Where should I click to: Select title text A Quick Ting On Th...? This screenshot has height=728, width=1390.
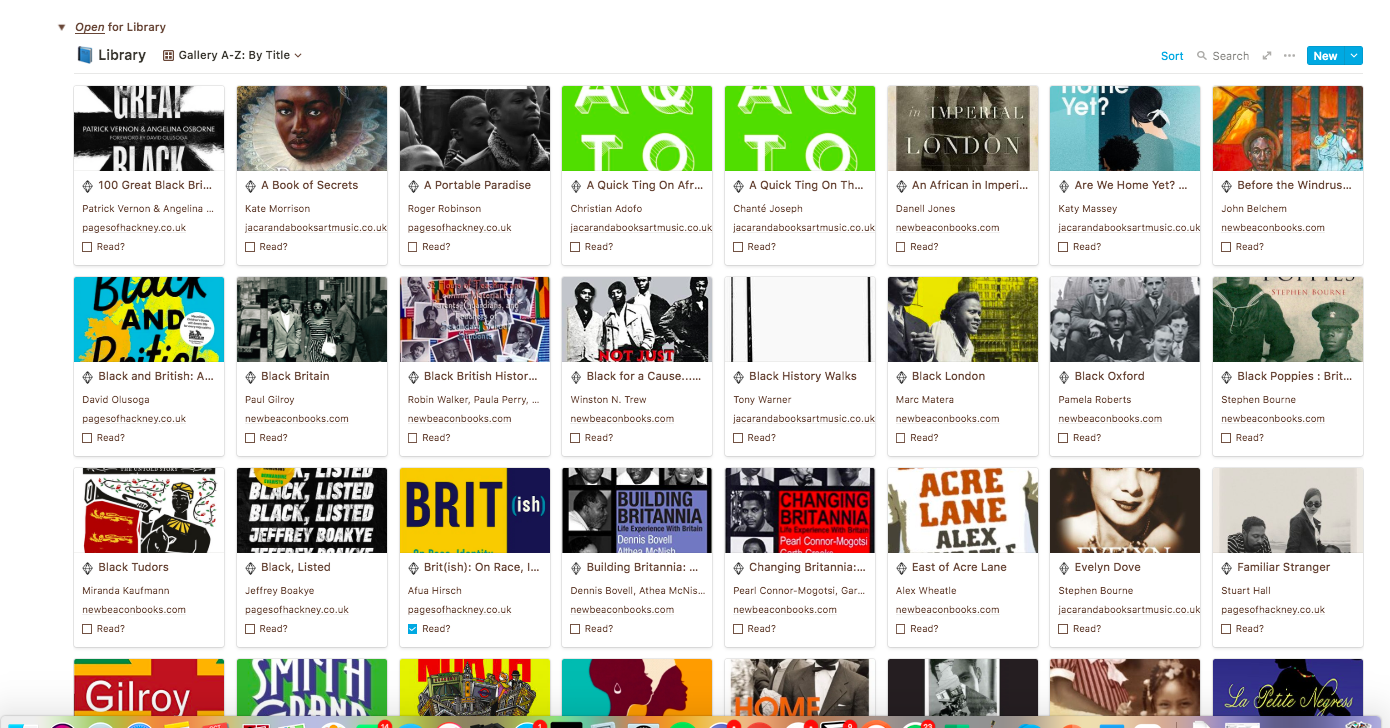(x=806, y=185)
